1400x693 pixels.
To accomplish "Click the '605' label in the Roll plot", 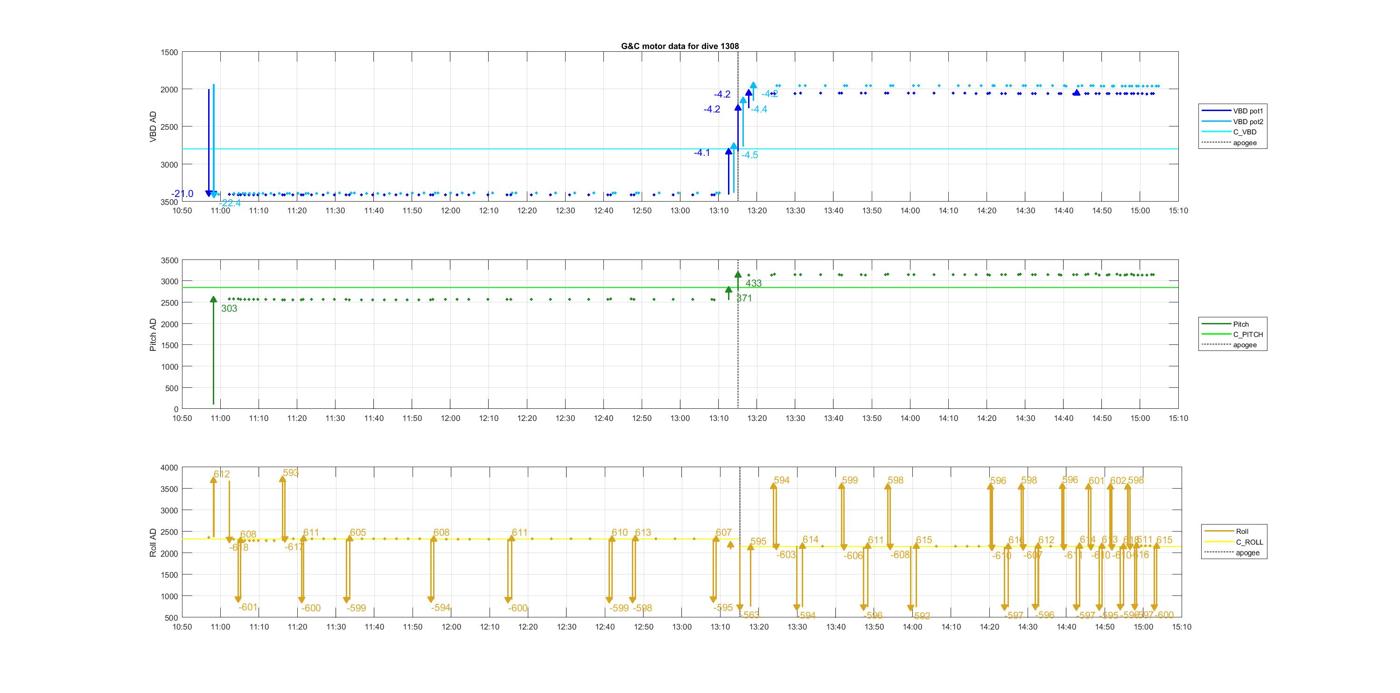I will (x=358, y=533).
